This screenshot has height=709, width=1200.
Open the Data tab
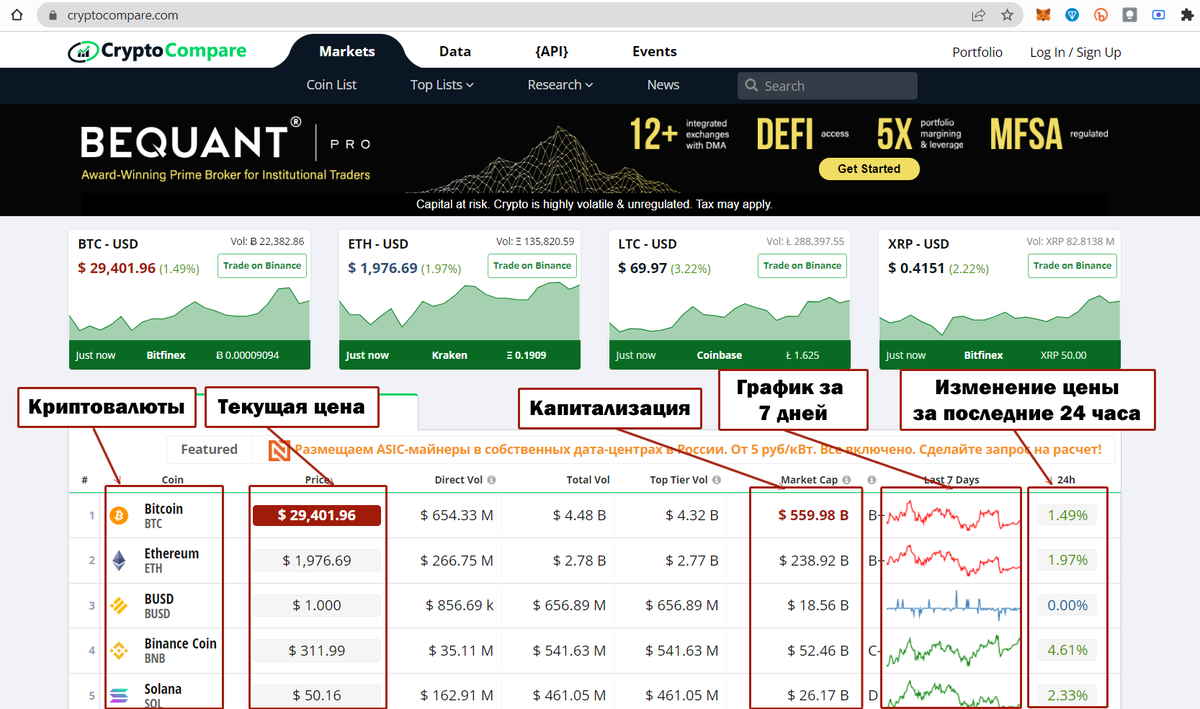[x=455, y=52]
